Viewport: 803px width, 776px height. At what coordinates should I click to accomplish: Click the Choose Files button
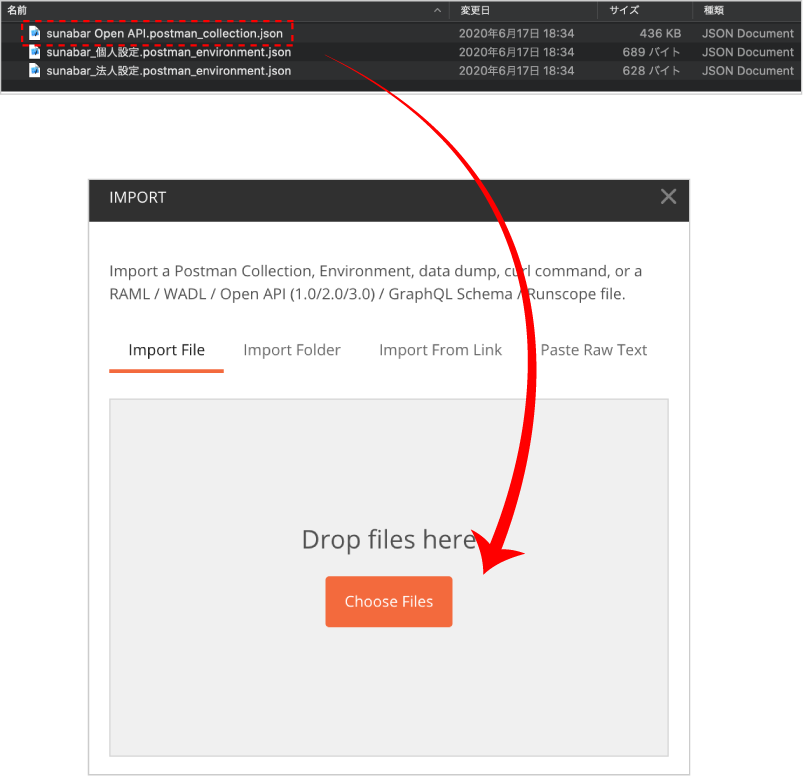(389, 601)
